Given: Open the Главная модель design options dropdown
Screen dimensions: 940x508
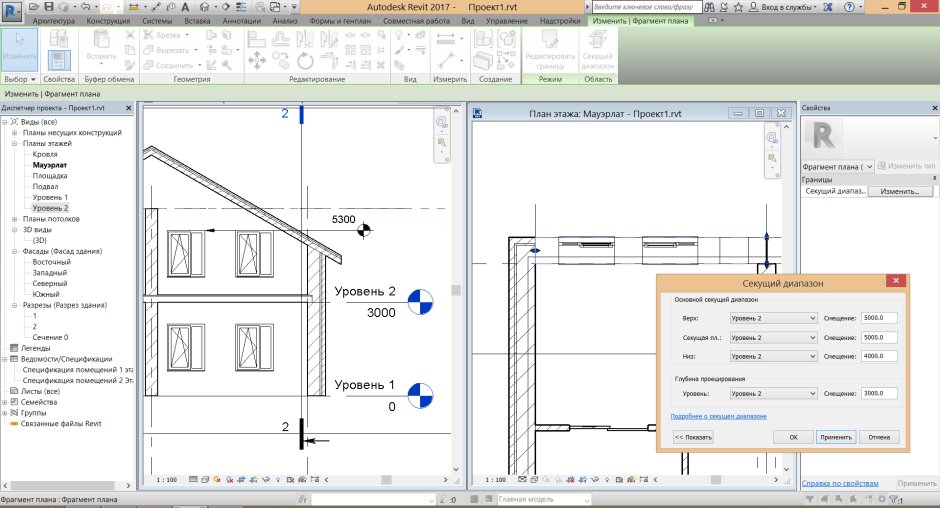Looking at the screenshot, I should [x=544, y=500].
